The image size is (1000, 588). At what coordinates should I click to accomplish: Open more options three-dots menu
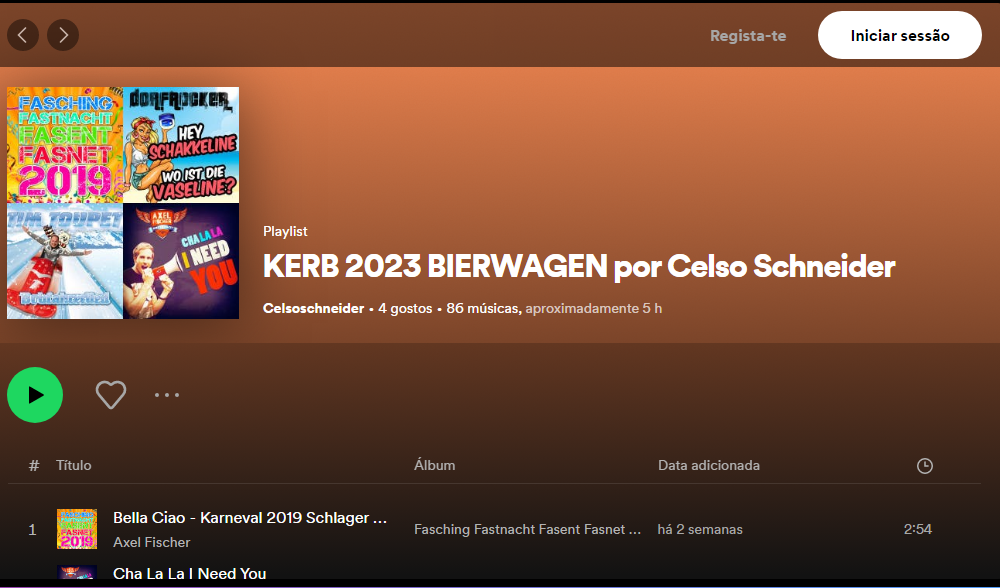pos(167,395)
